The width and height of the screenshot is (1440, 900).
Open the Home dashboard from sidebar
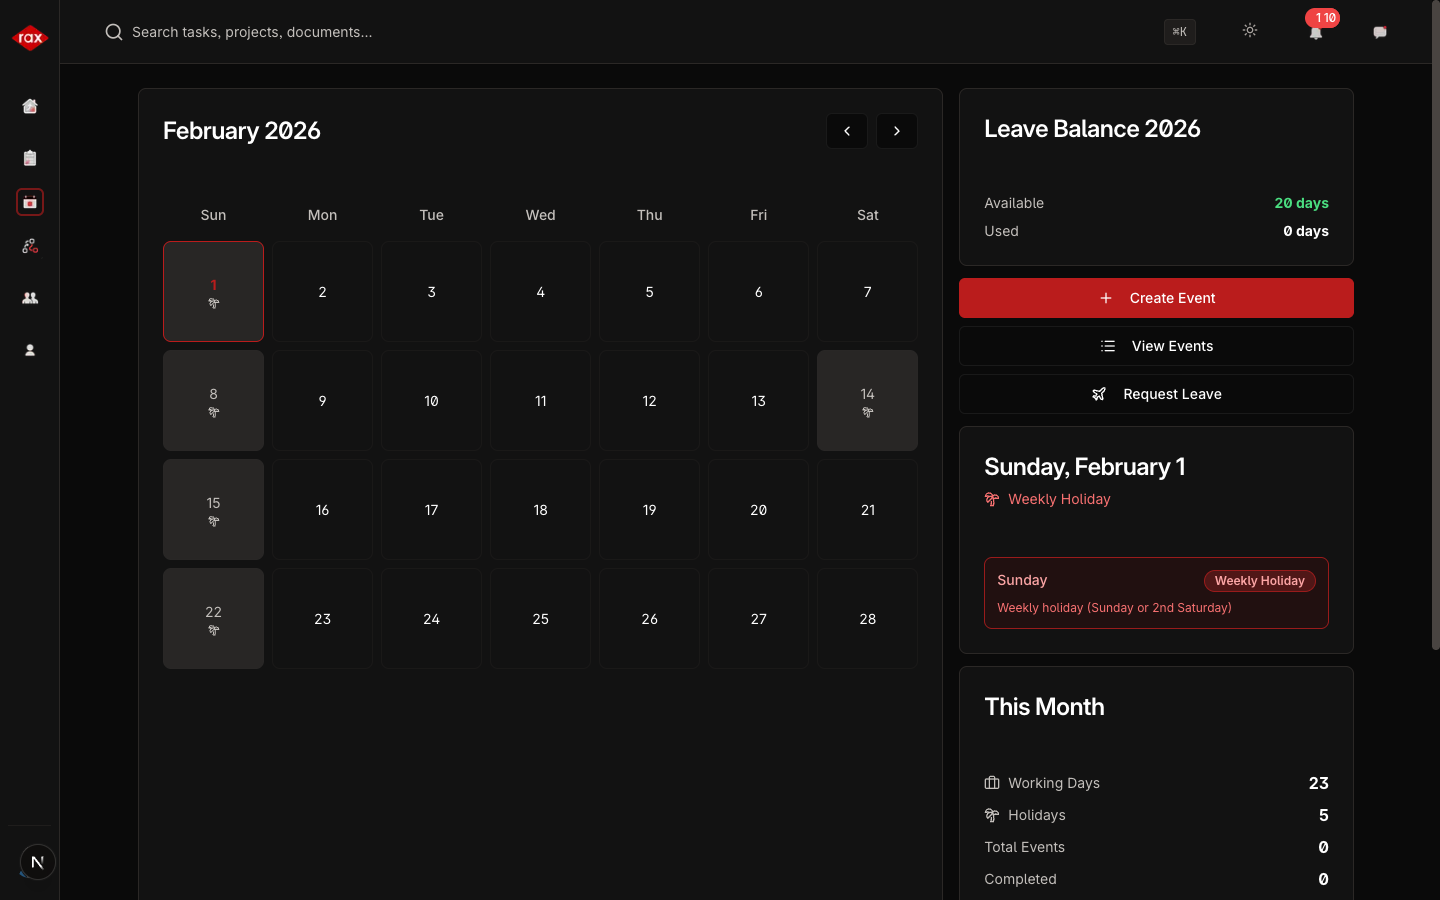pyautogui.click(x=30, y=106)
